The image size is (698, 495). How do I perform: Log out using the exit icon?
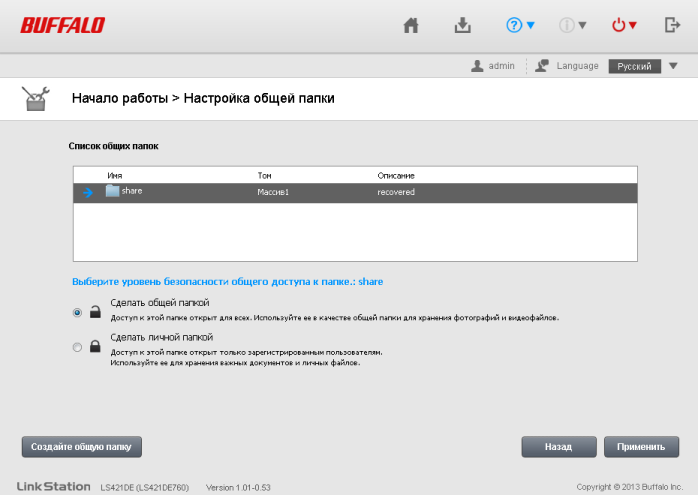pyautogui.click(x=672, y=25)
